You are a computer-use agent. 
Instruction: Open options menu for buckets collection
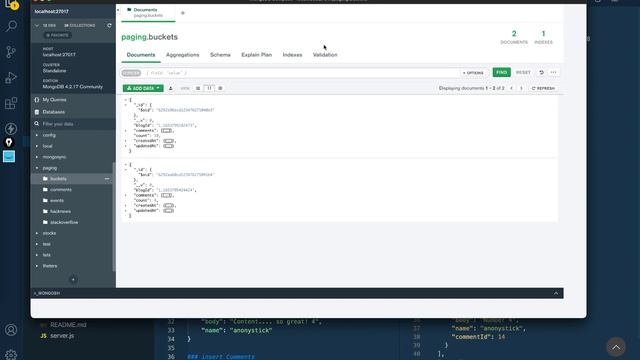107,179
